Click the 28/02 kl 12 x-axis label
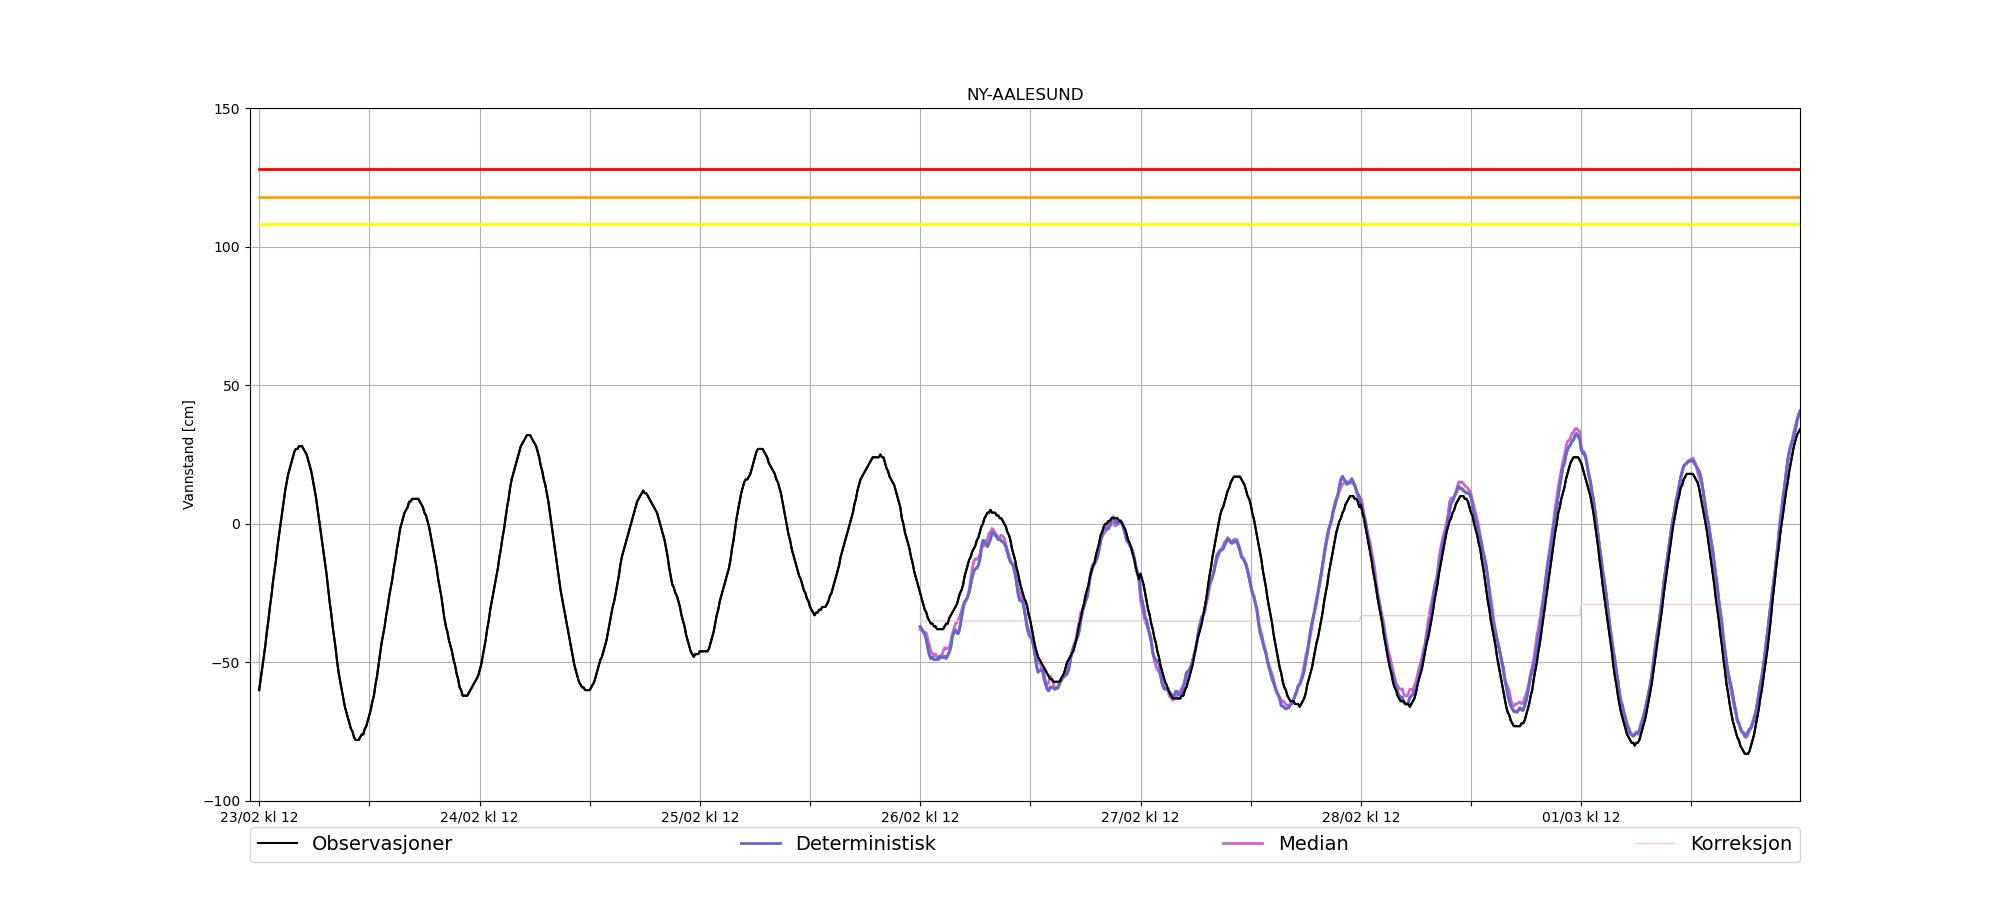The image size is (2000, 900). (x=1361, y=817)
